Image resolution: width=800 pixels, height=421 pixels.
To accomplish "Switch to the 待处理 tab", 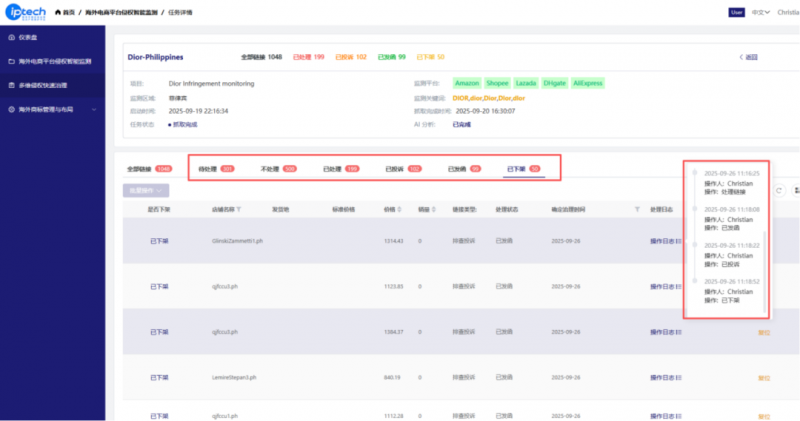I will [x=215, y=169].
